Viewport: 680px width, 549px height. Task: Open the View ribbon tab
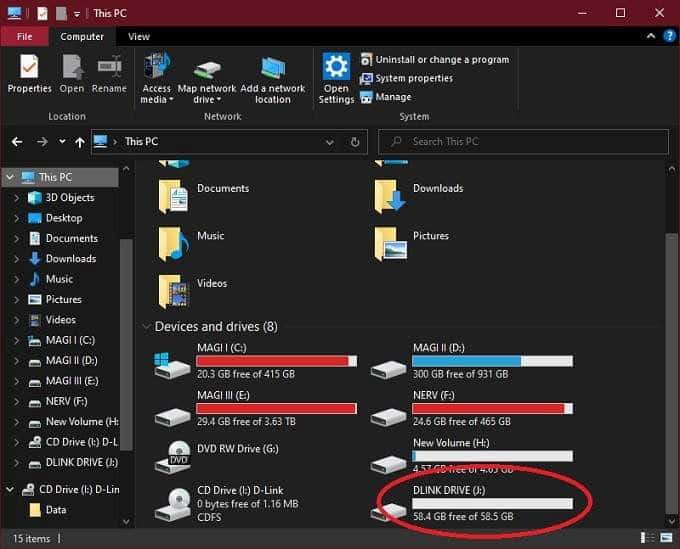(x=139, y=37)
